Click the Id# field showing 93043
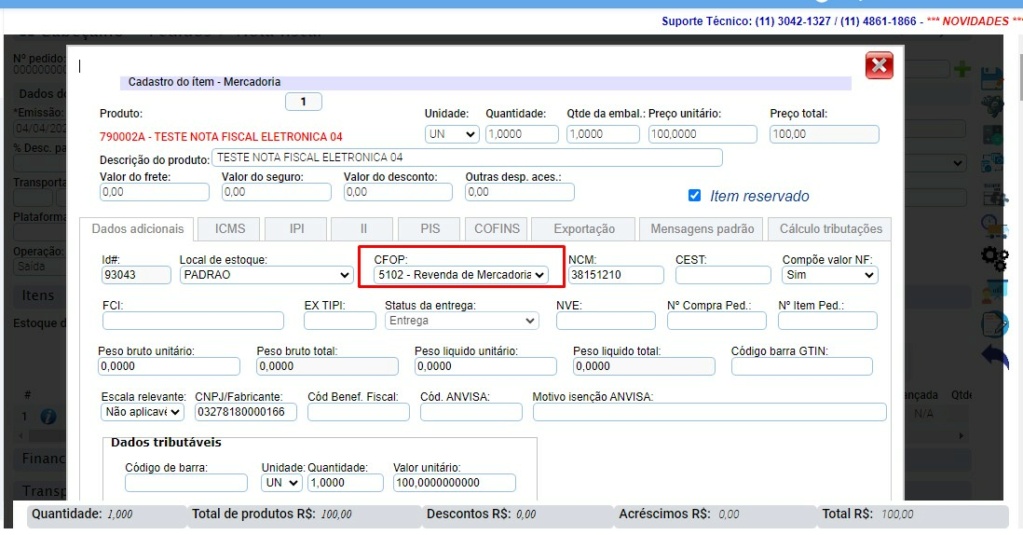The image size is (1023, 535). coord(136,275)
